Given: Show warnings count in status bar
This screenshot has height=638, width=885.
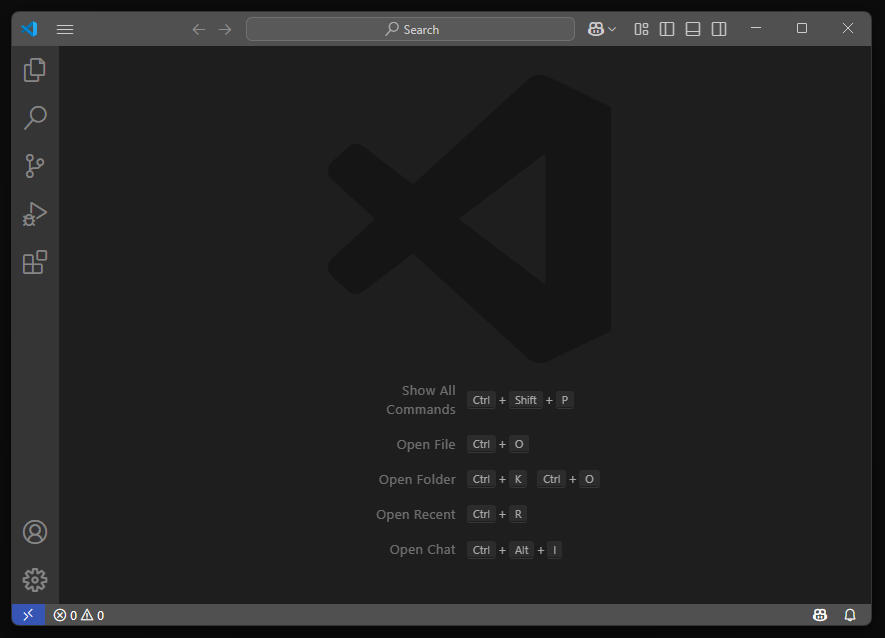Looking at the screenshot, I should point(93,615).
